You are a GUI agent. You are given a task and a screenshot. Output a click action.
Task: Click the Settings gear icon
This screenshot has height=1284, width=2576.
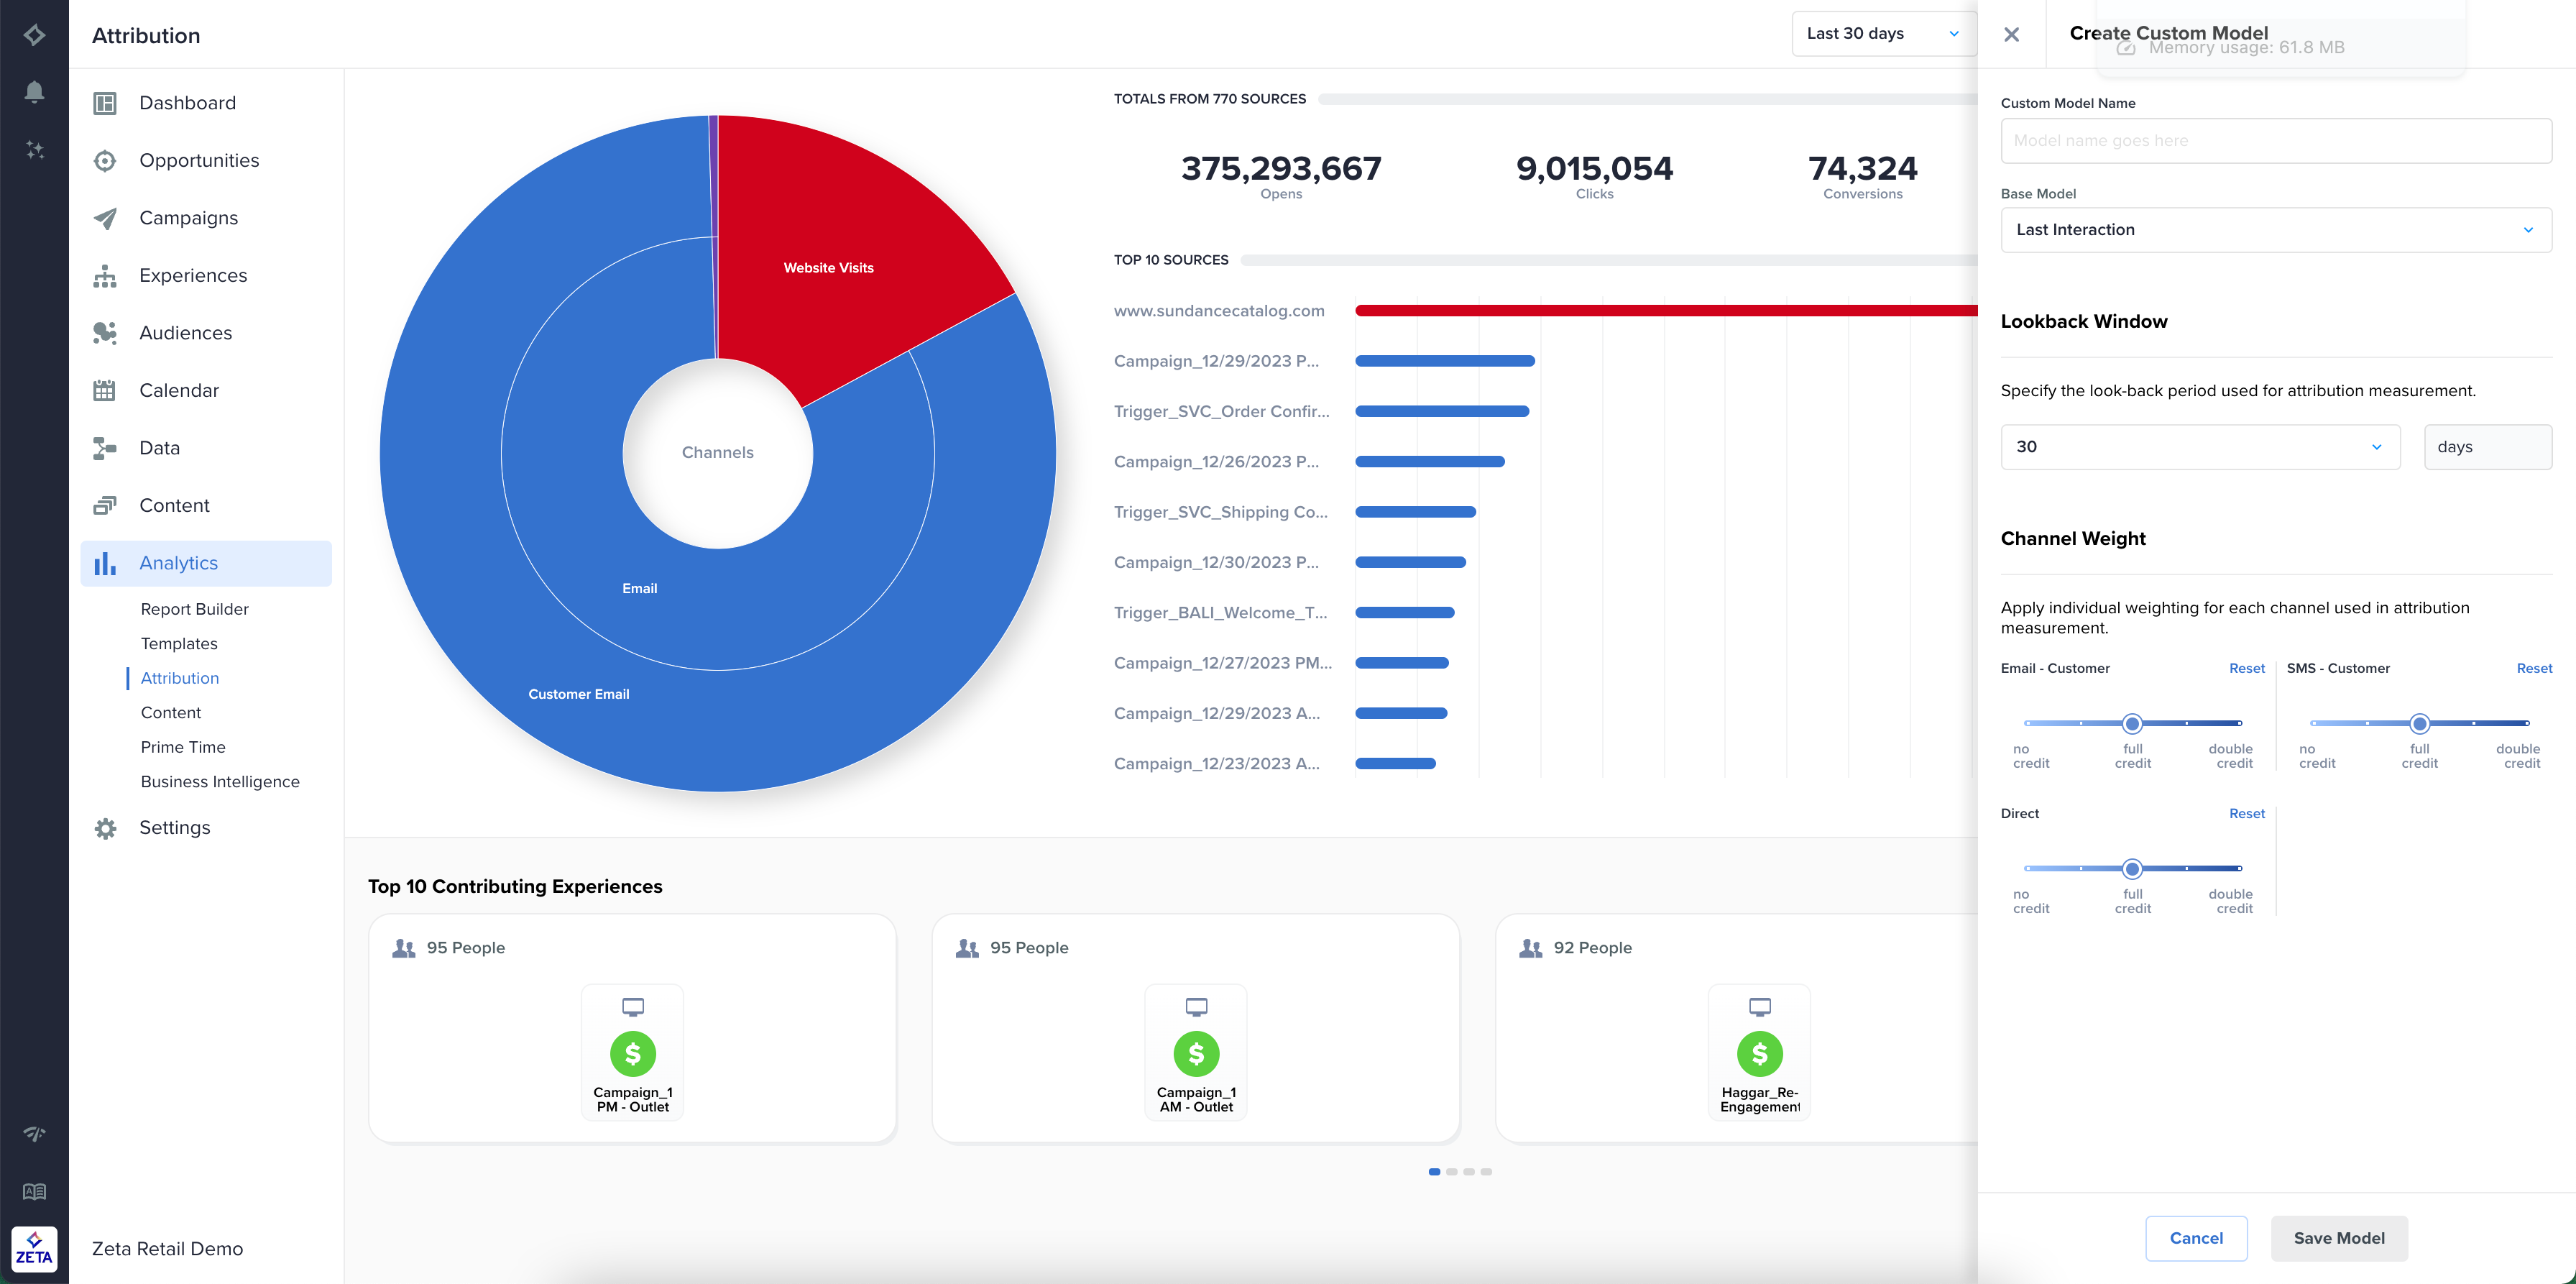(105, 828)
